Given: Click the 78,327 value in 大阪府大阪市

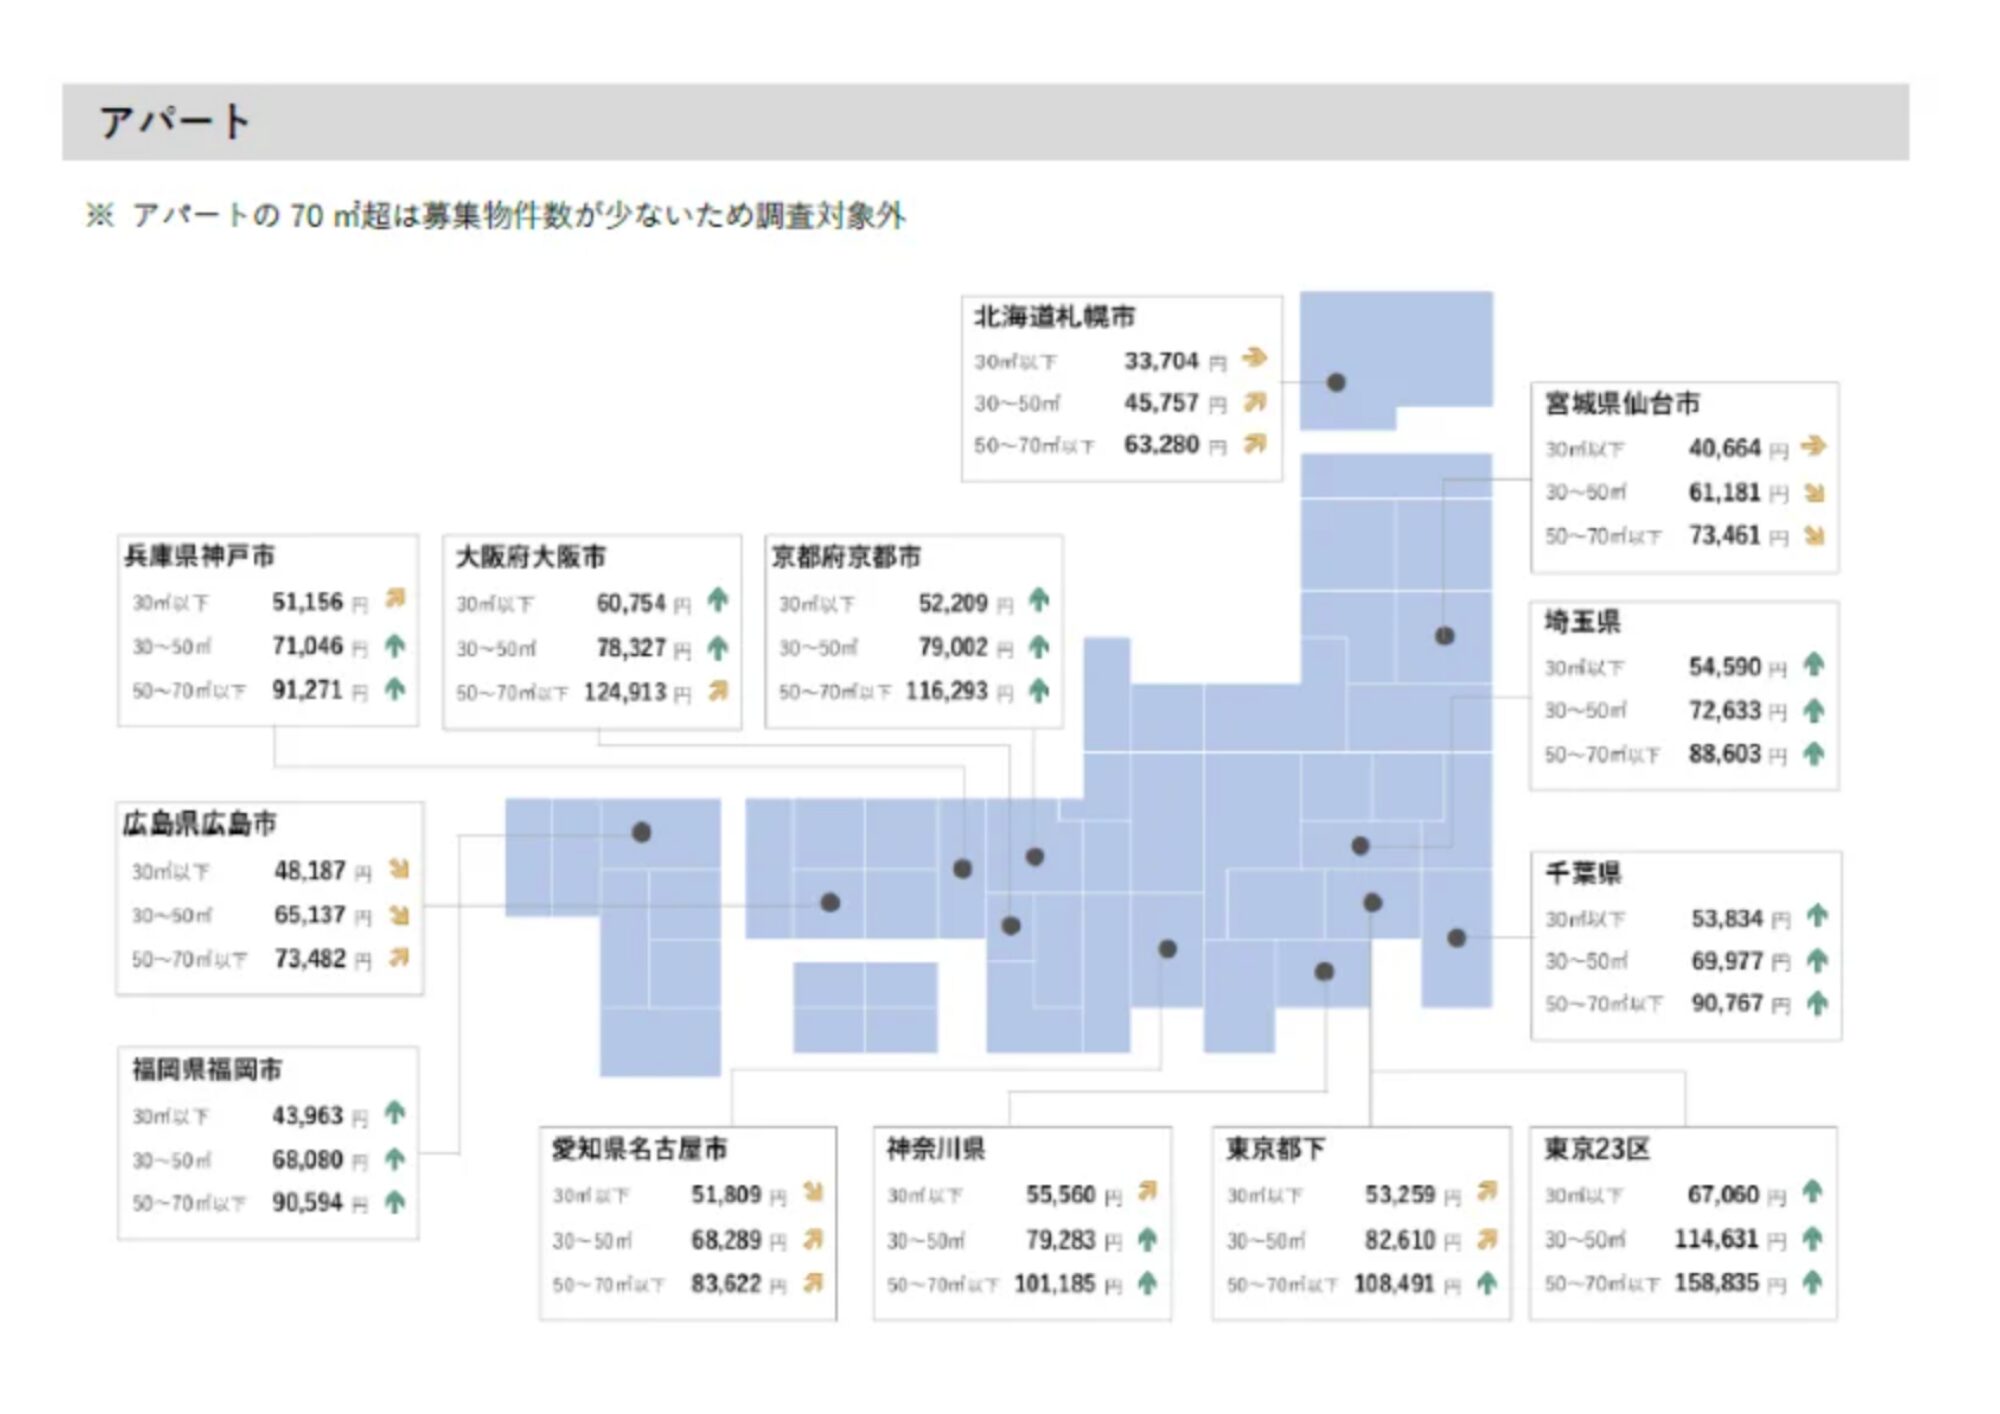Looking at the screenshot, I should (631, 648).
